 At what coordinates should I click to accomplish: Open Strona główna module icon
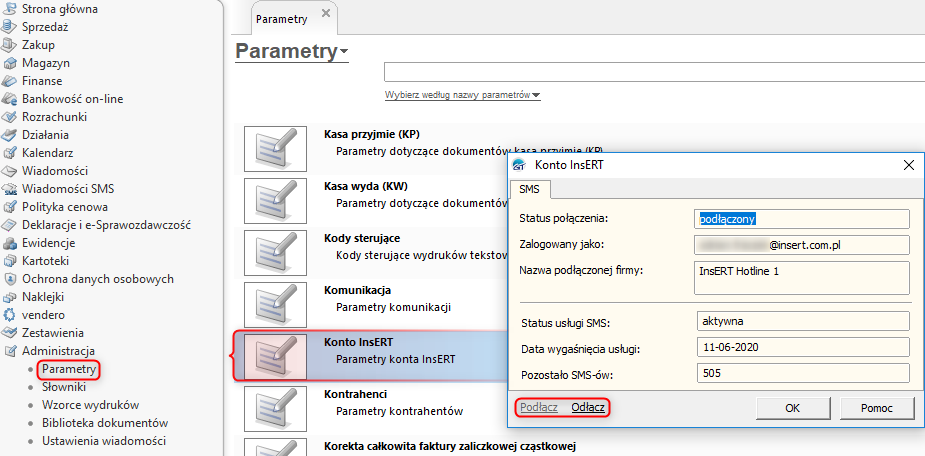point(9,9)
